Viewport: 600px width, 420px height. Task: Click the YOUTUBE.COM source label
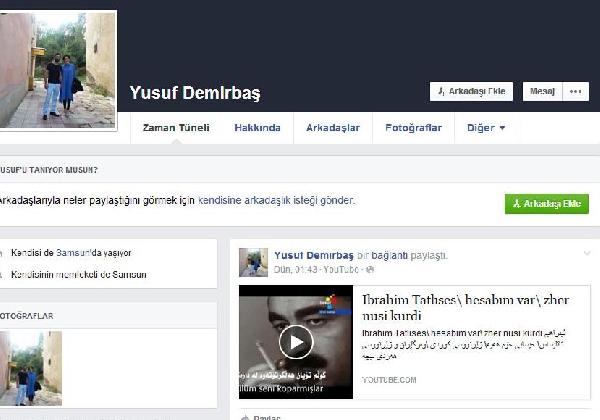389,380
